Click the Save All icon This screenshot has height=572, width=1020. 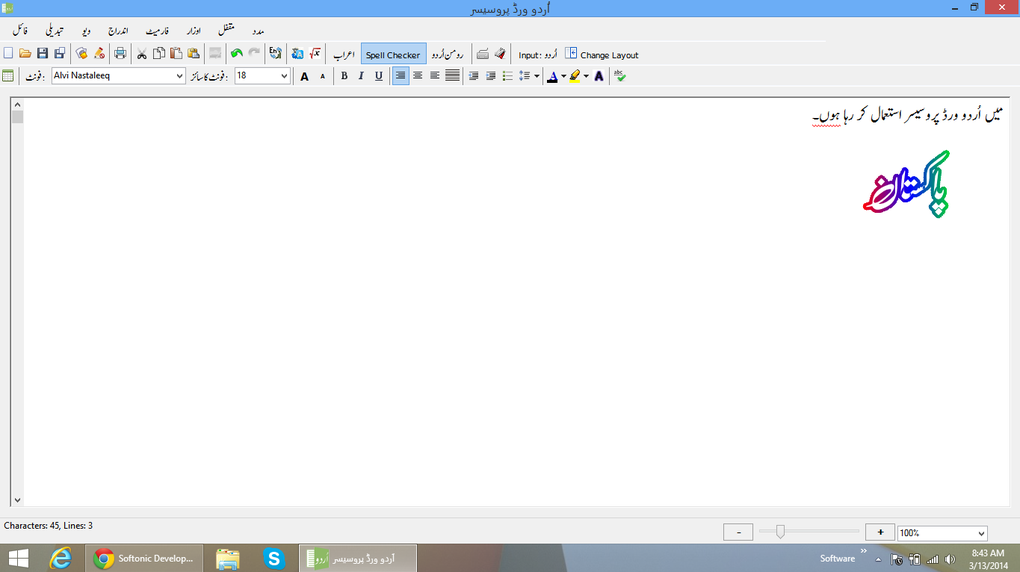click(60, 53)
